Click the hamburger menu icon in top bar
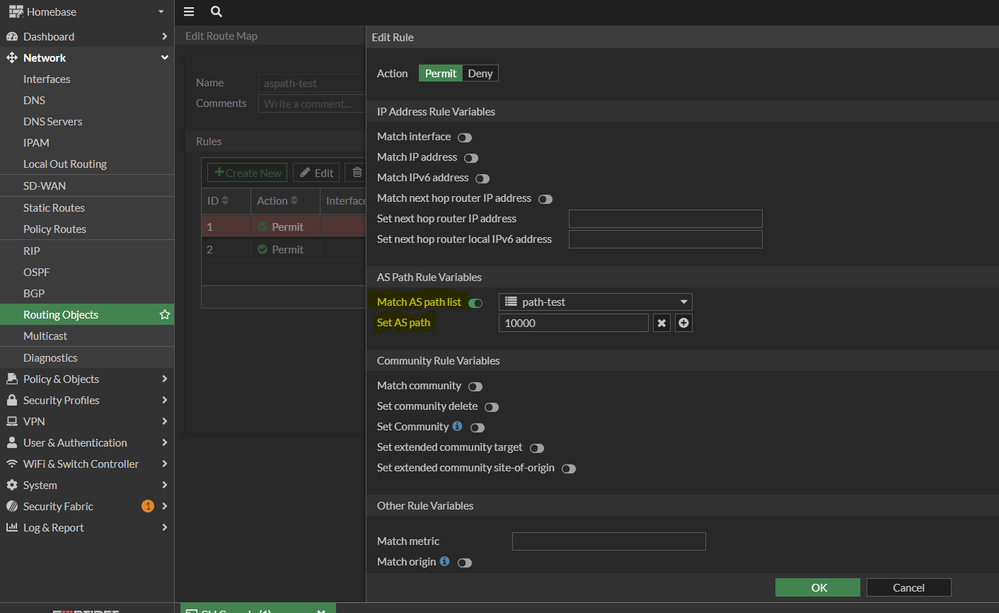The width and height of the screenshot is (999, 613). 189,12
